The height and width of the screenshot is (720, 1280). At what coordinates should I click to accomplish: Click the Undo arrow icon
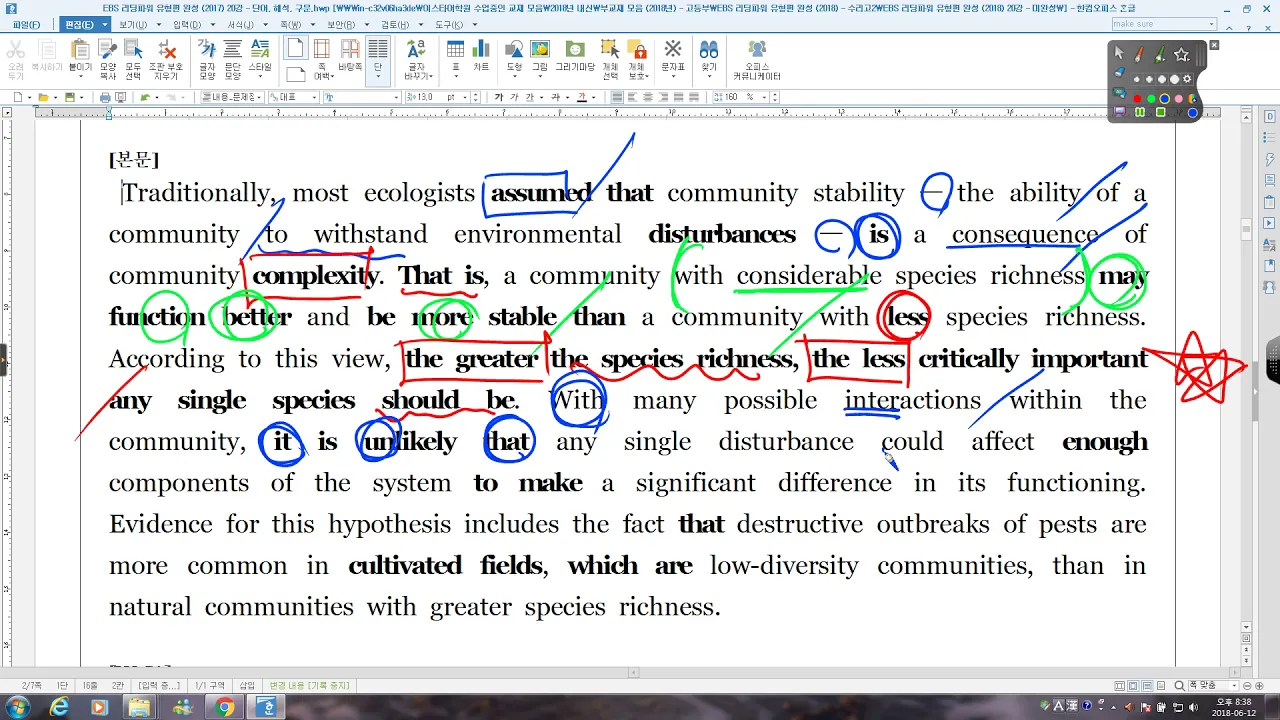pos(145,97)
